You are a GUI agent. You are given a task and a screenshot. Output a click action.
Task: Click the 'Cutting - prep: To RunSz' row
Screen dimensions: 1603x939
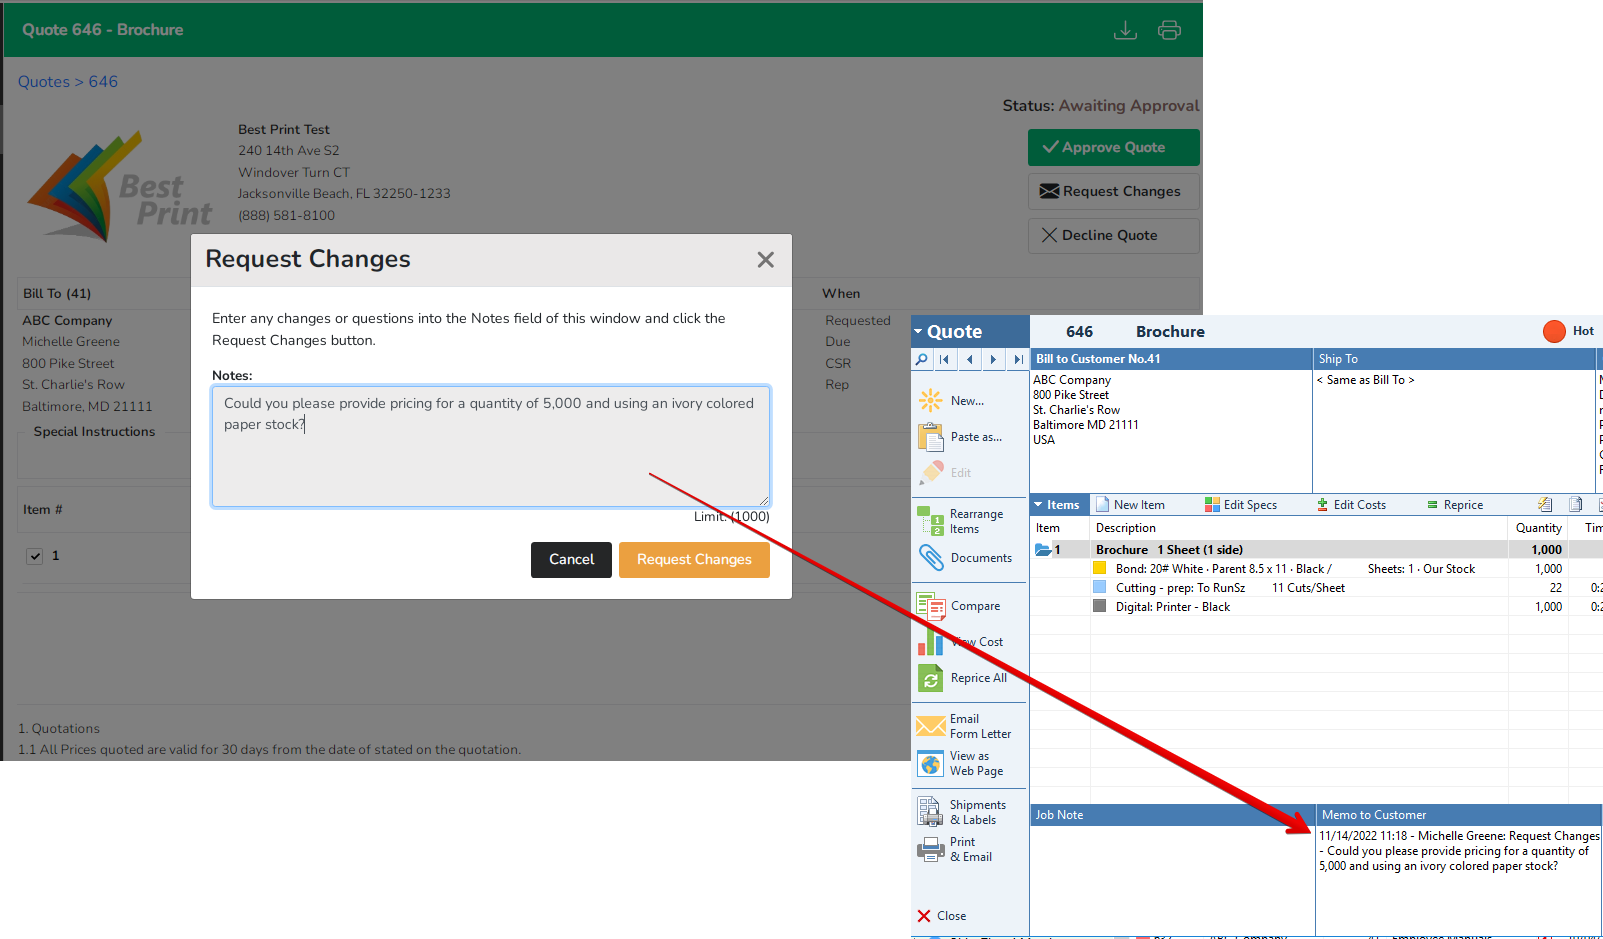pyautogui.click(x=1315, y=588)
